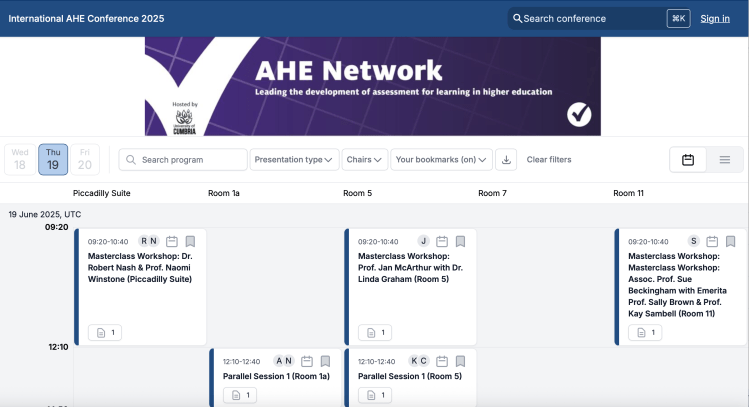Switch to list view layout
749x407 pixels.
point(725,160)
